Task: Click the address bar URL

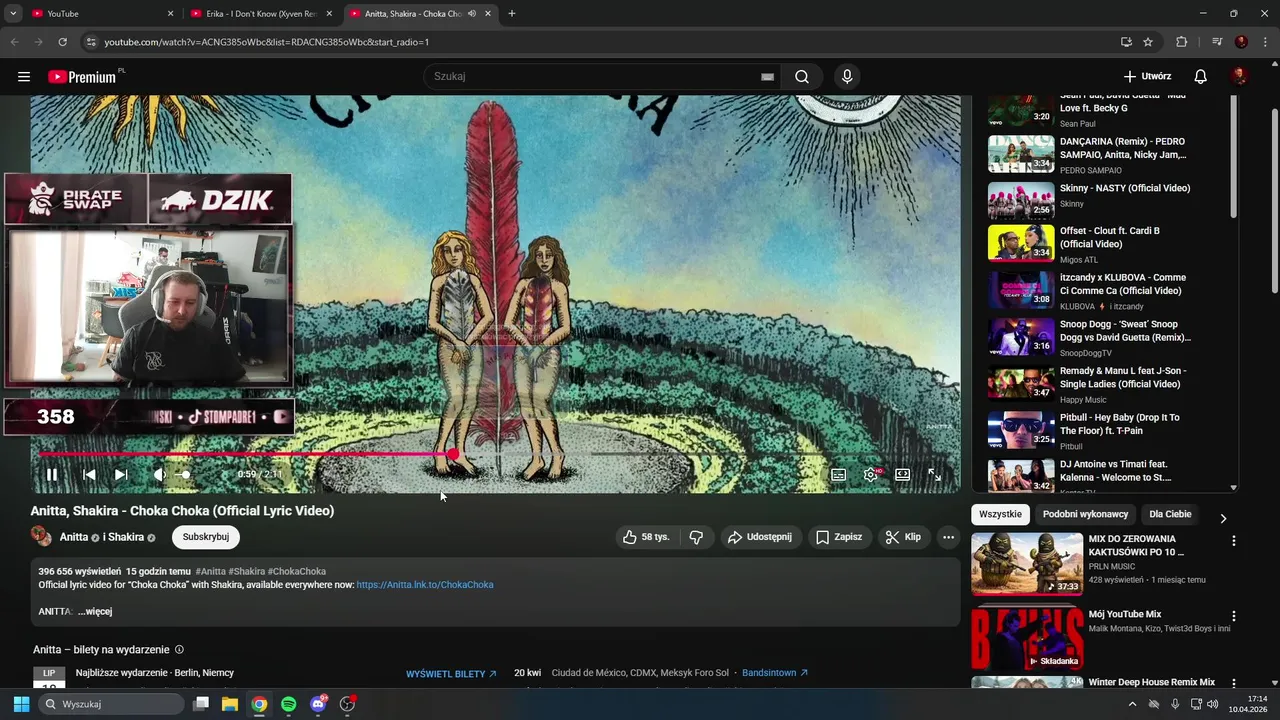Action: point(267,42)
